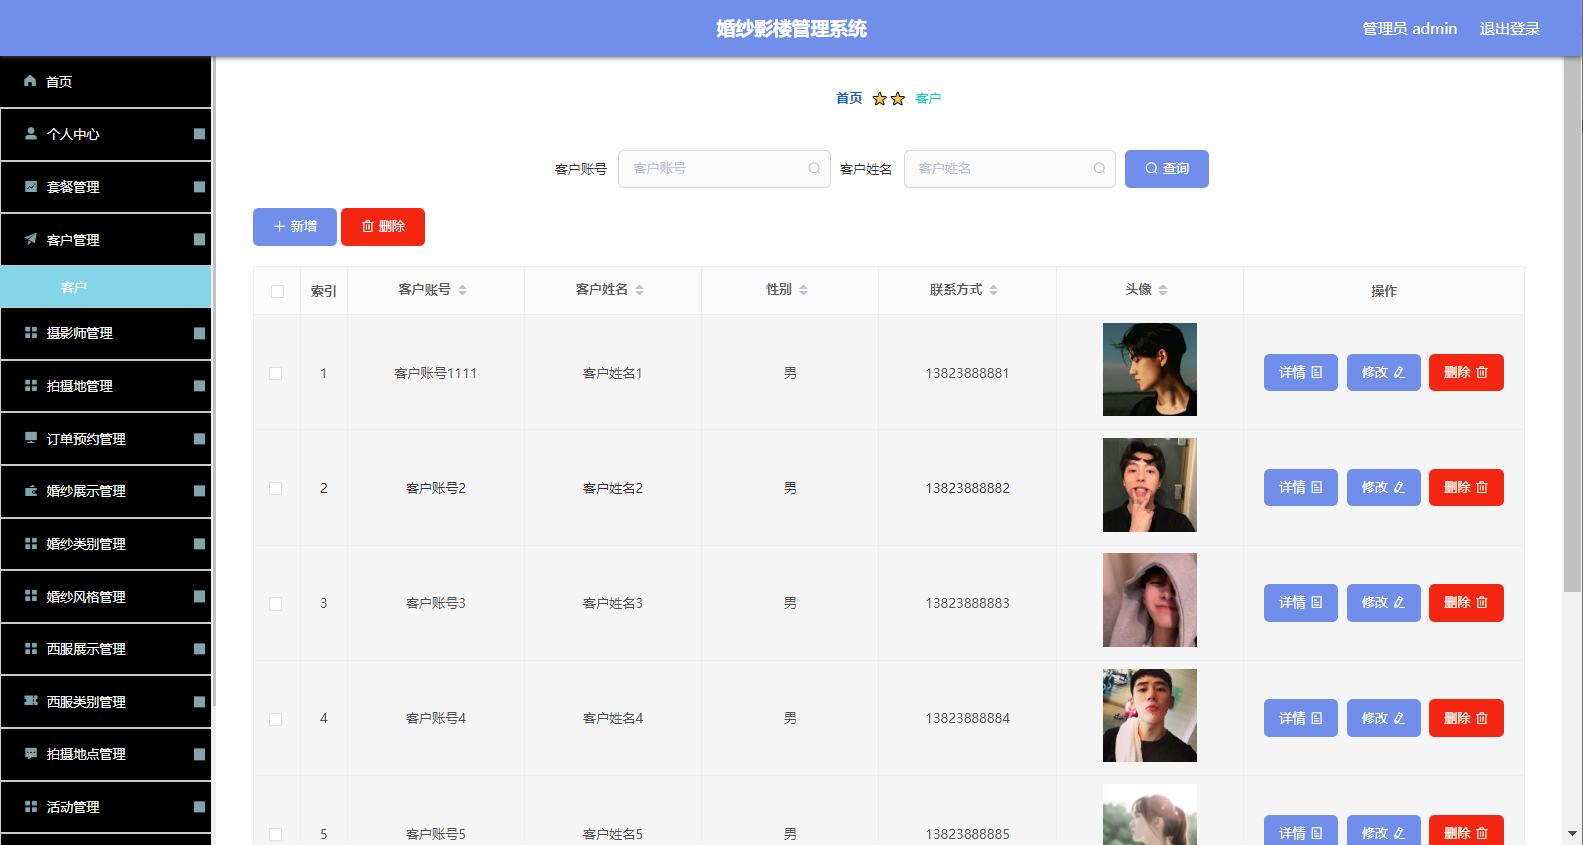Click the paper plane icon beside 客户管理
Viewport: 1583px width, 845px height.
[31, 239]
